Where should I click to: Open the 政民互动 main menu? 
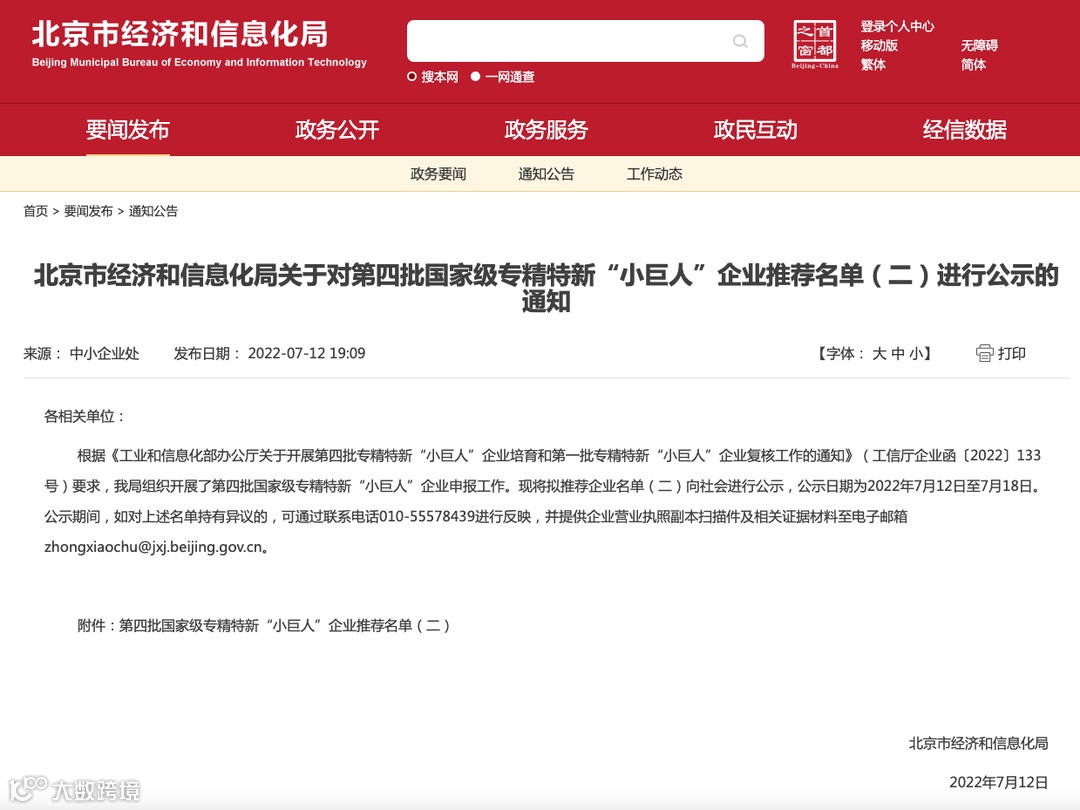click(756, 129)
